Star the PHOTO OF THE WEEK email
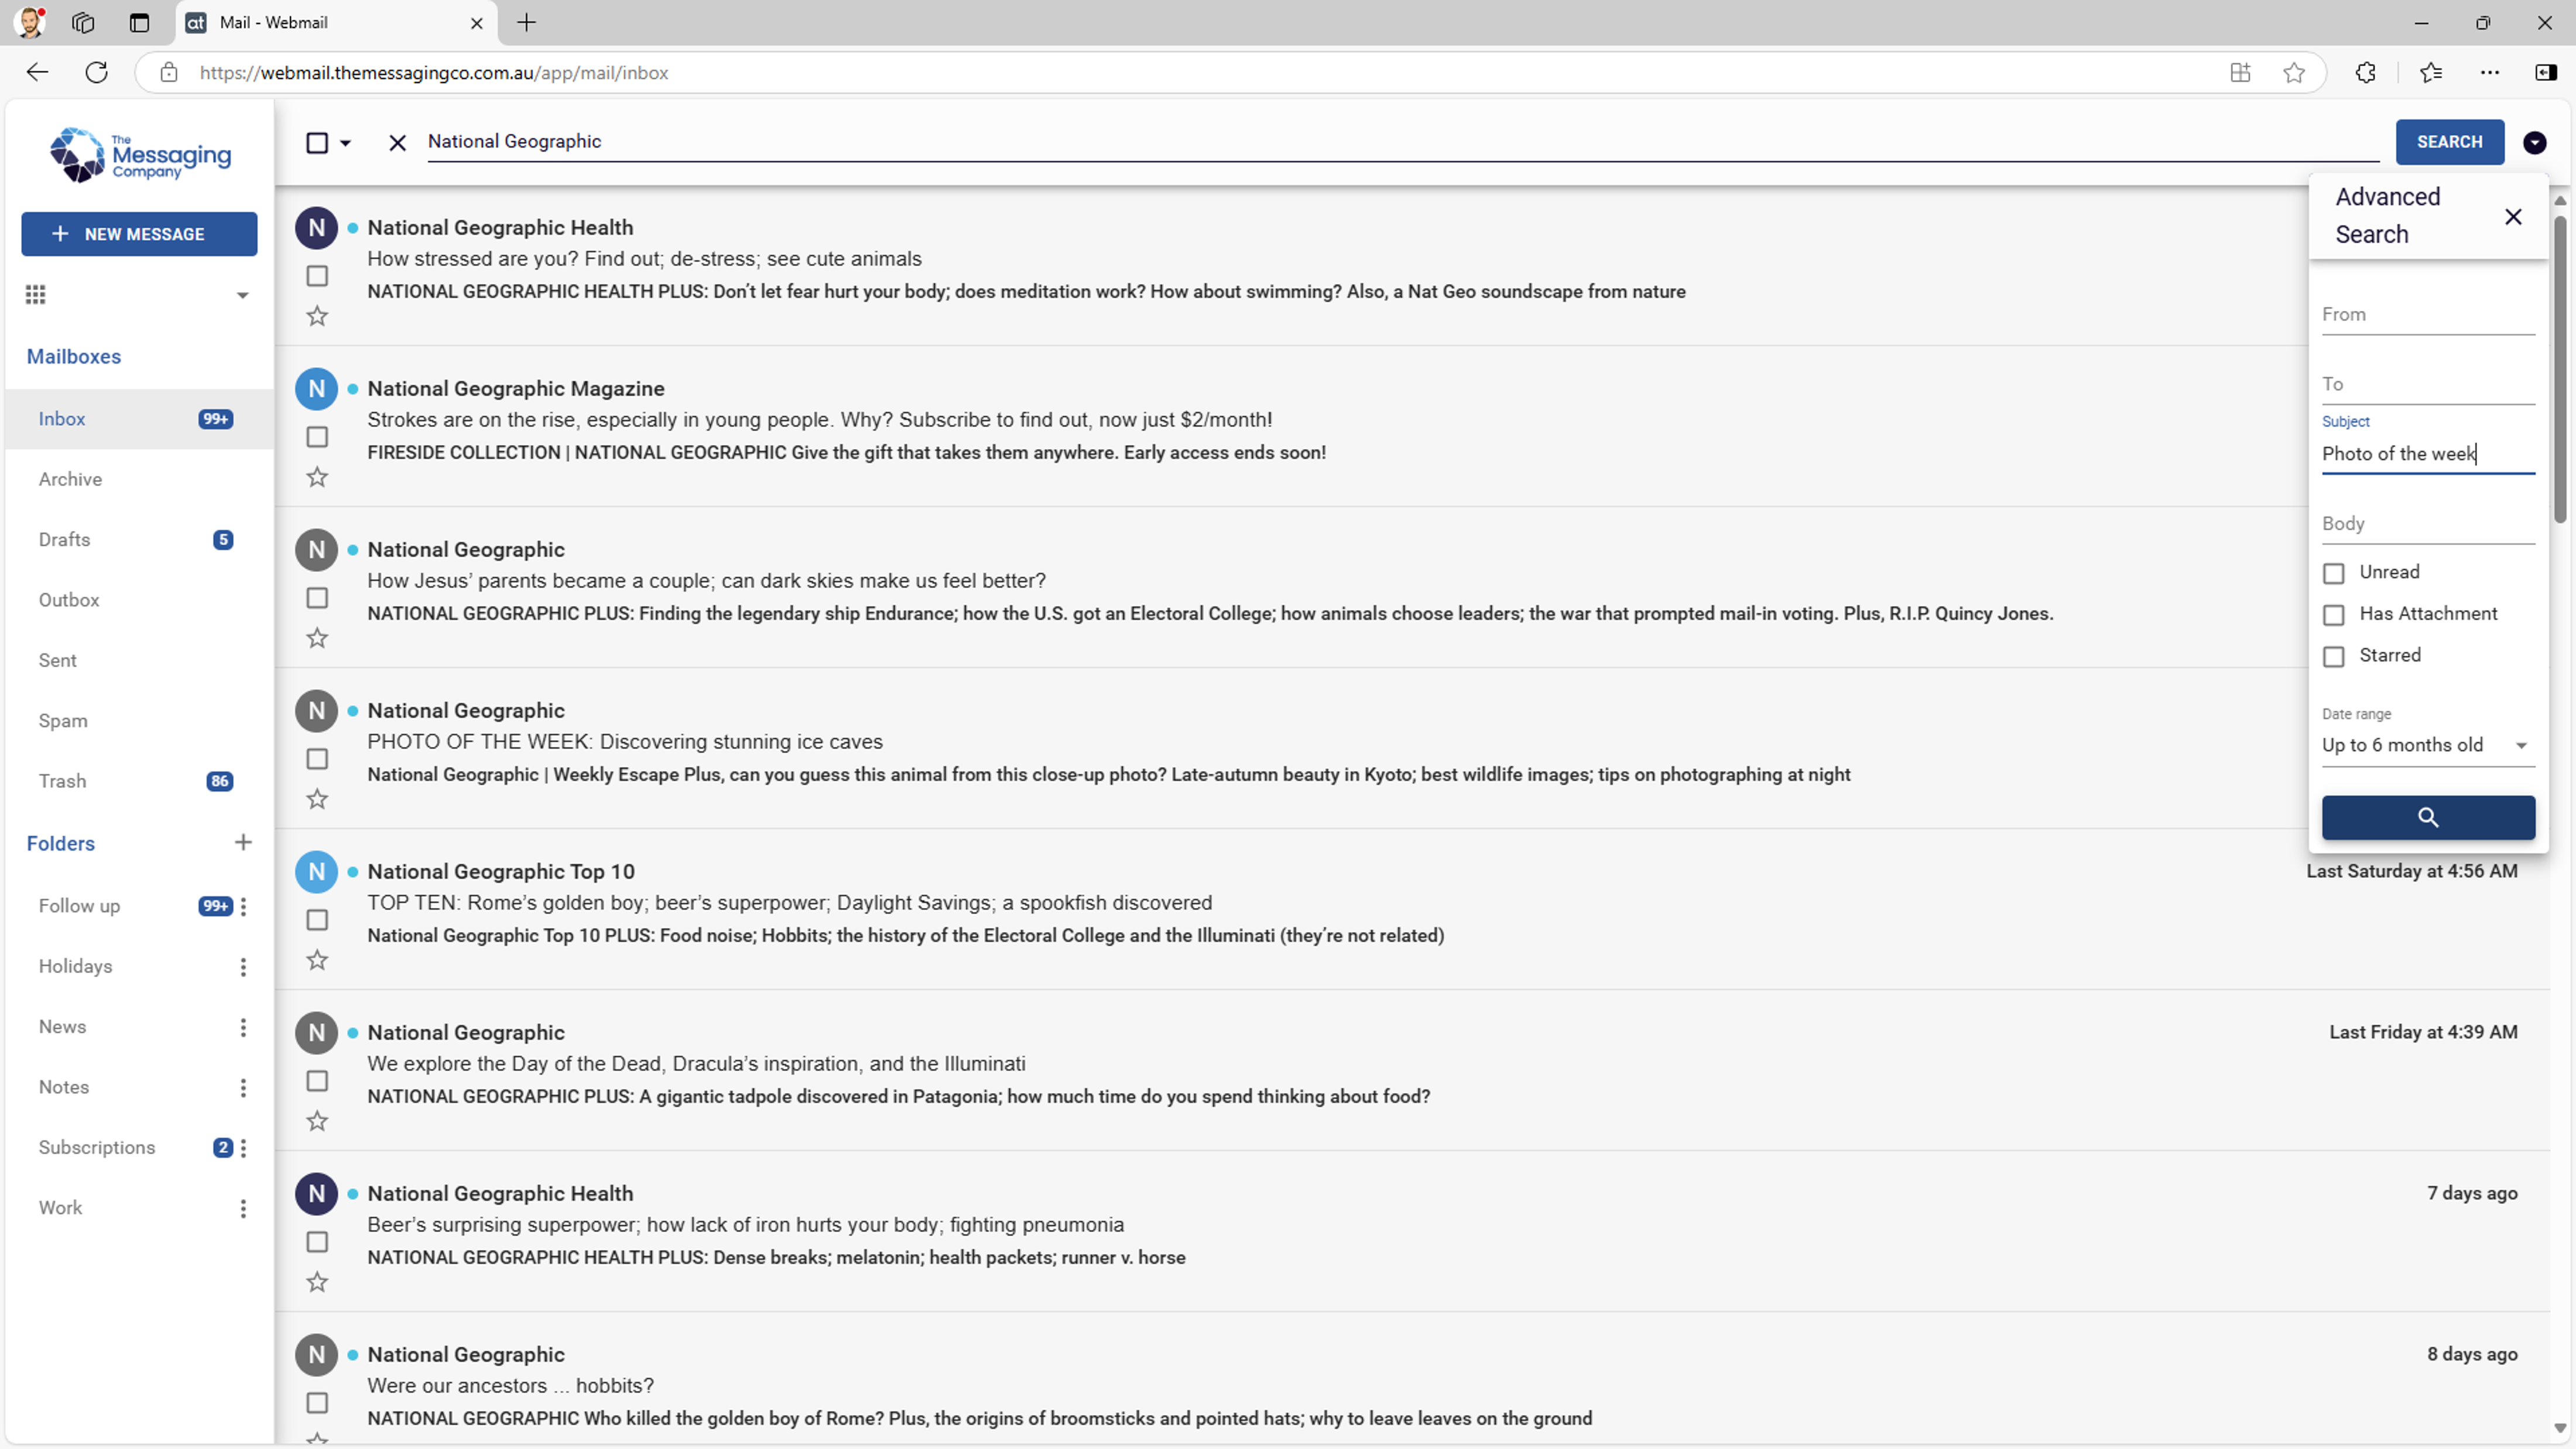Image resolution: width=2576 pixels, height=1449 pixels. click(x=317, y=799)
